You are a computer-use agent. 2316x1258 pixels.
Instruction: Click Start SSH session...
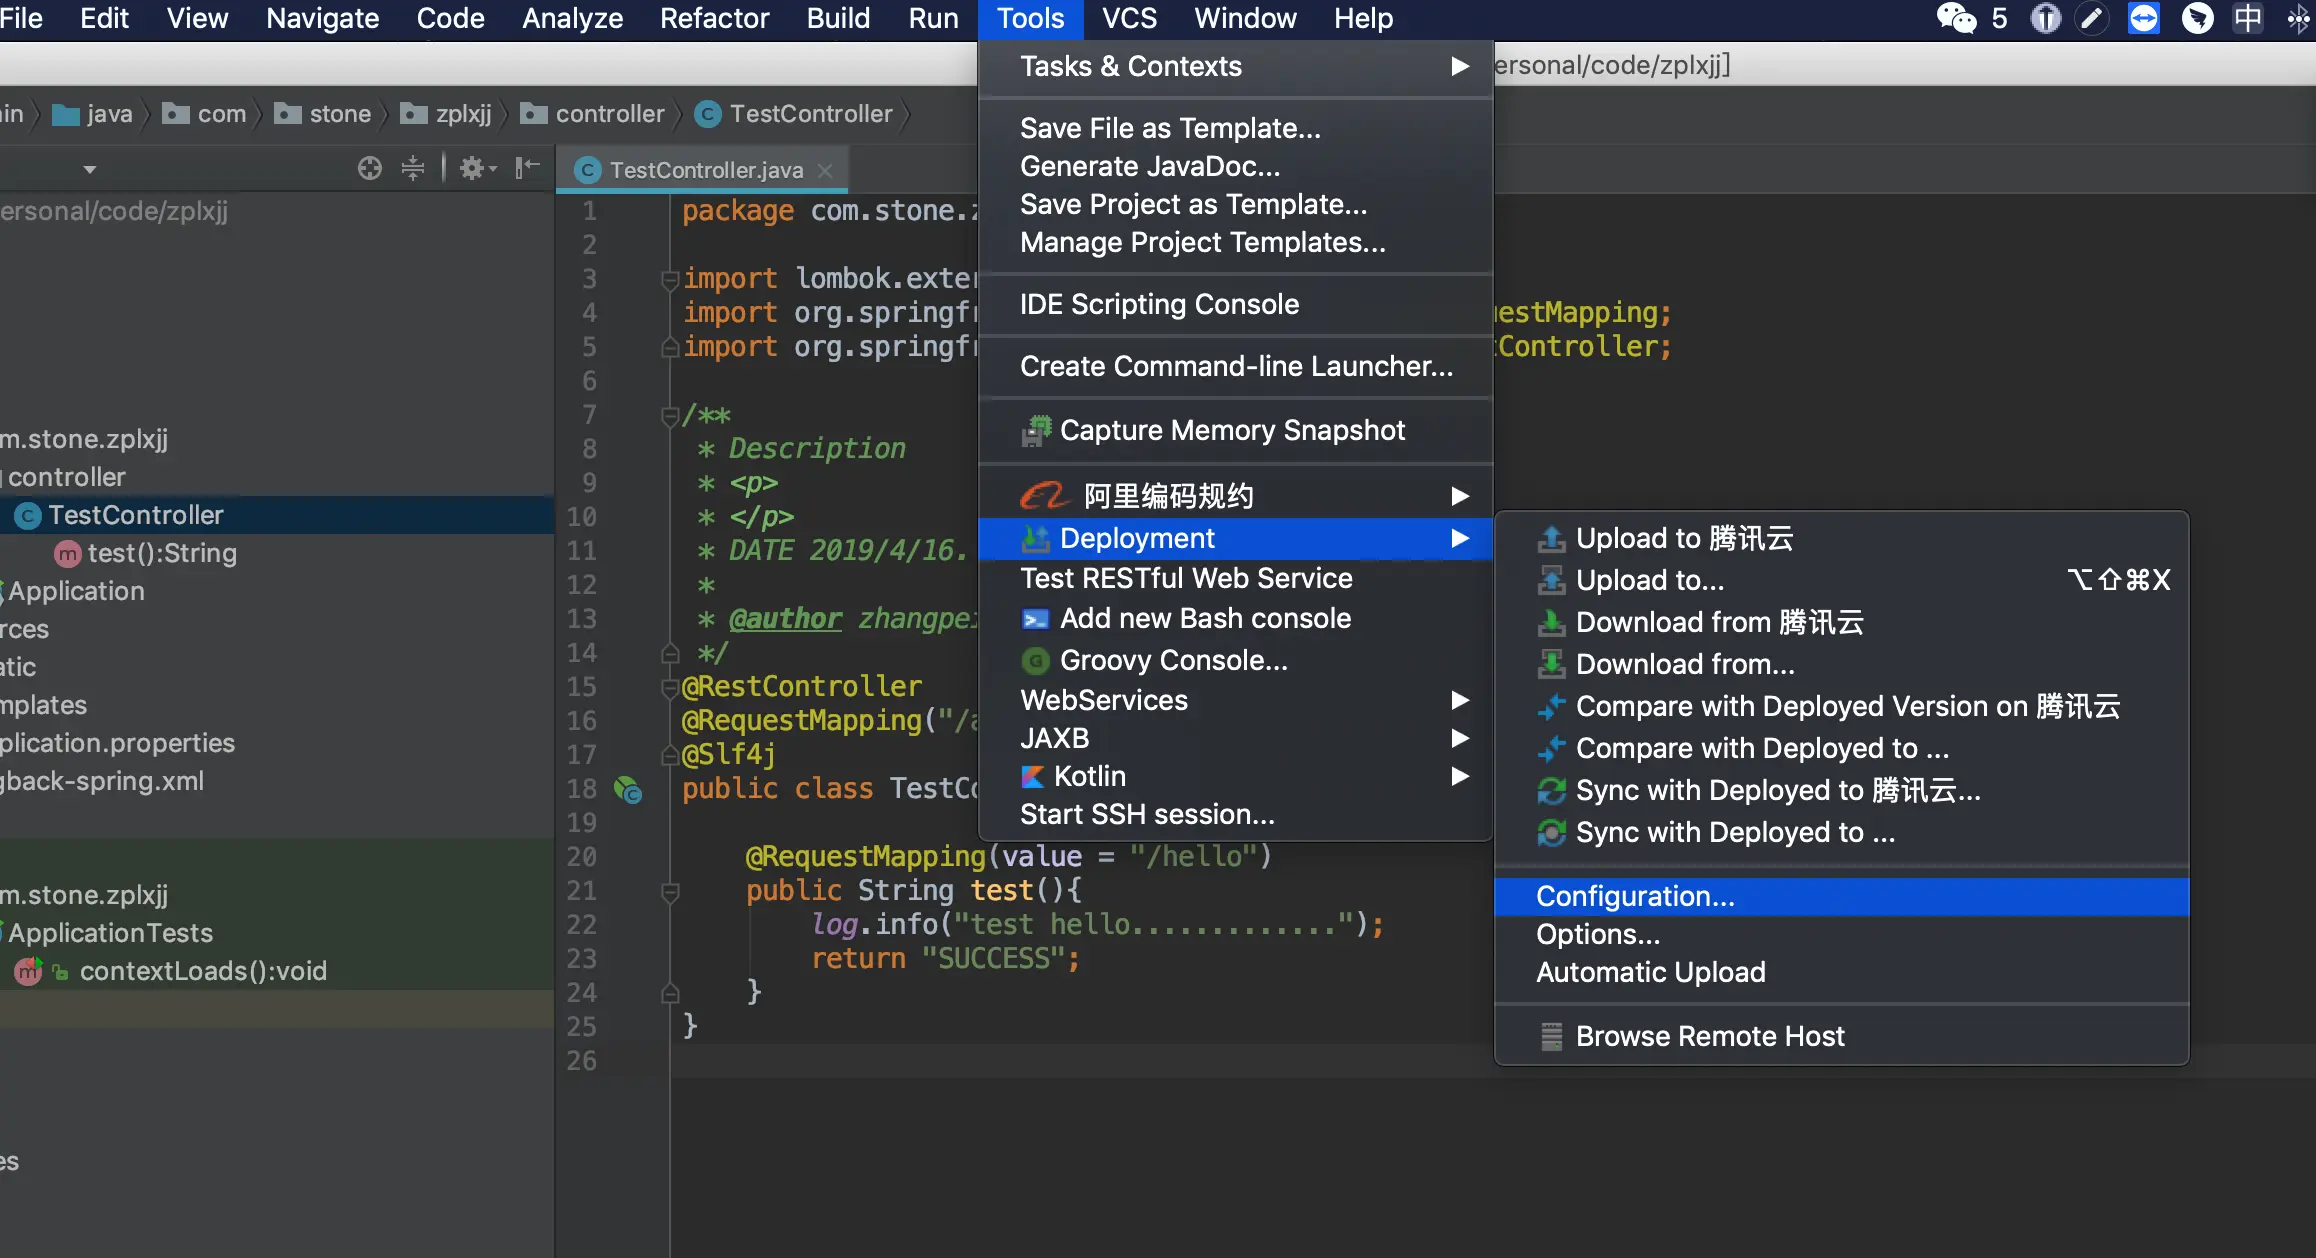pos(1147,814)
